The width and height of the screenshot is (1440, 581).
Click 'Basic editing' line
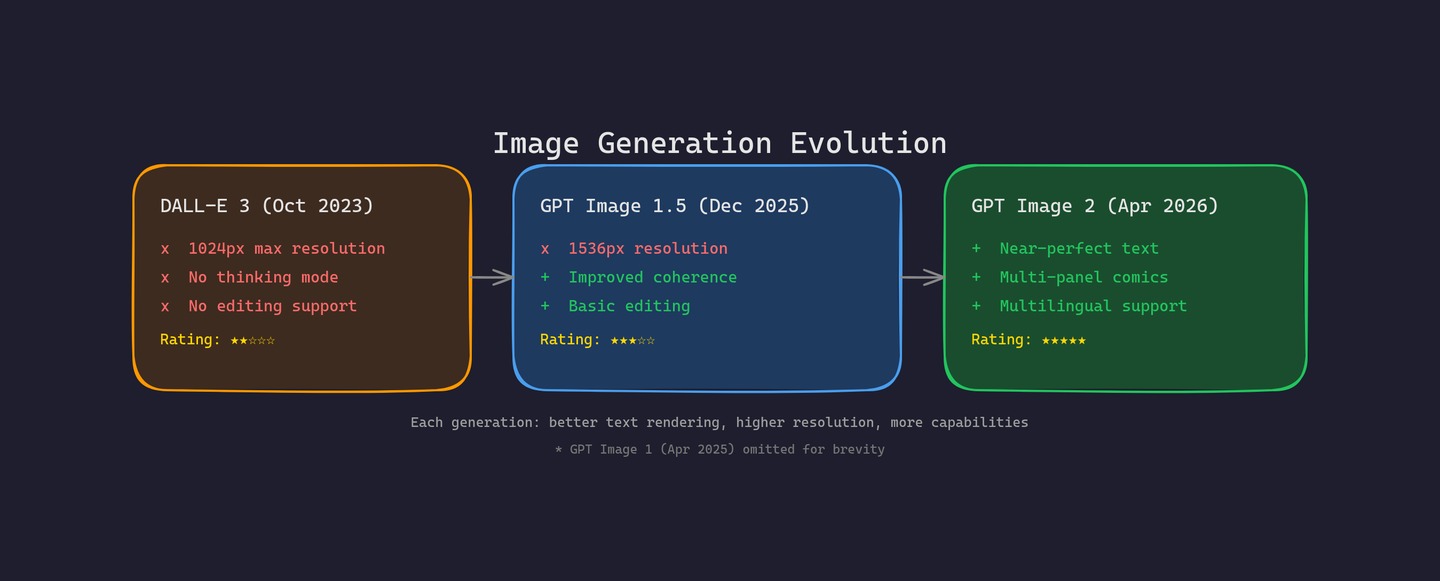coord(615,306)
